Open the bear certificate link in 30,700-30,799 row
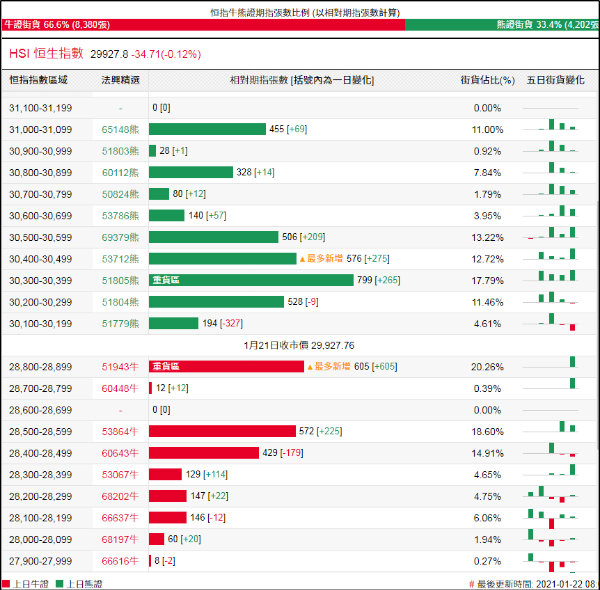The height and width of the screenshot is (590, 600). pyautogui.click(x=120, y=194)
